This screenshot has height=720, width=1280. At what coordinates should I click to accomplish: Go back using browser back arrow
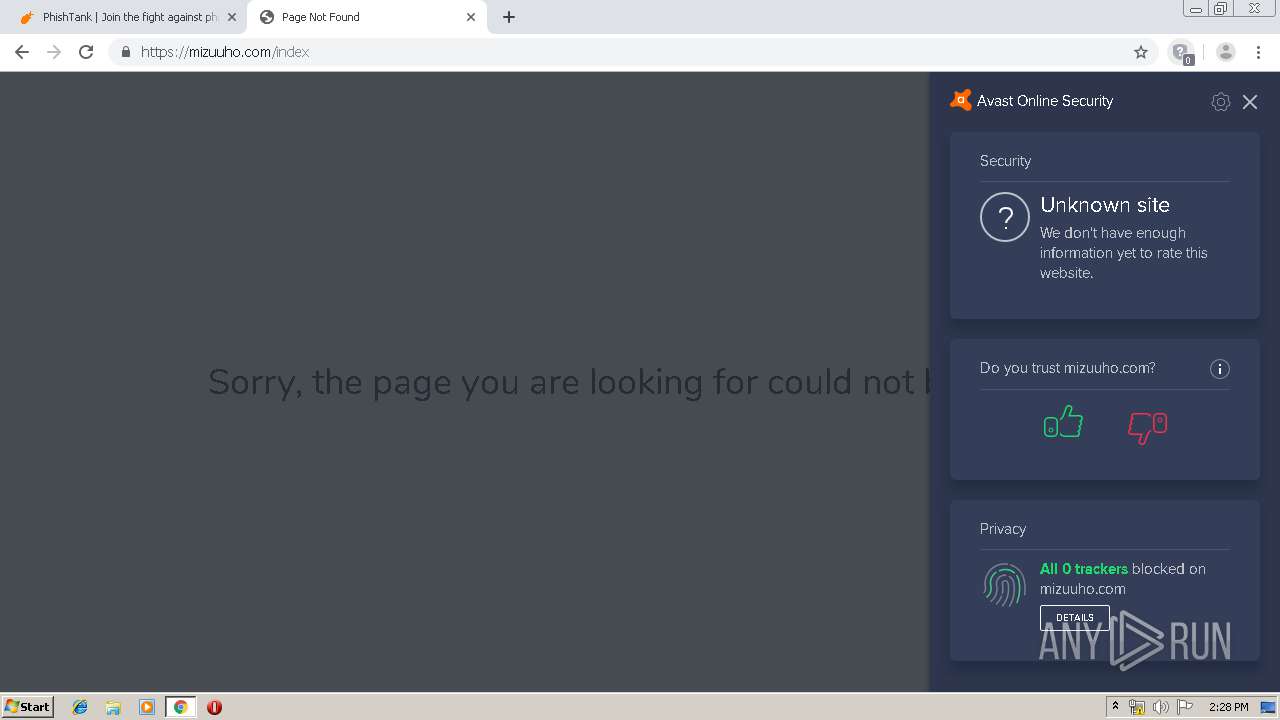pyautogui.click(x=22, y=52)
